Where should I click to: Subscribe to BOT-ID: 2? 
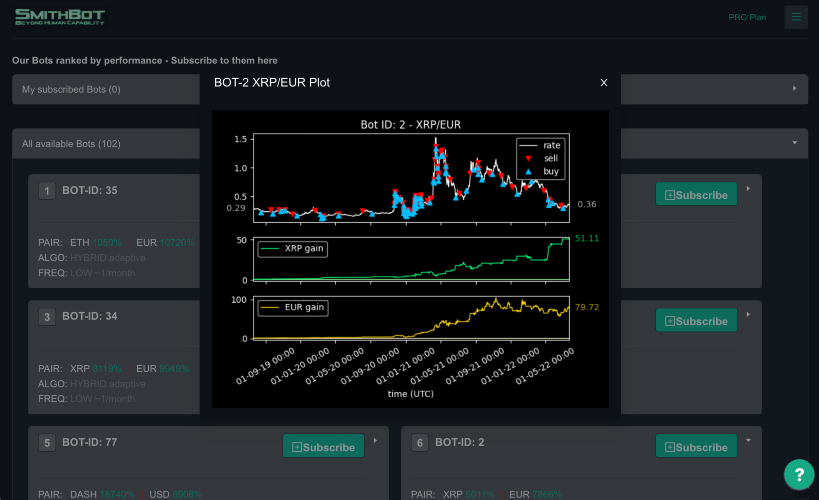tap(696, 447)
